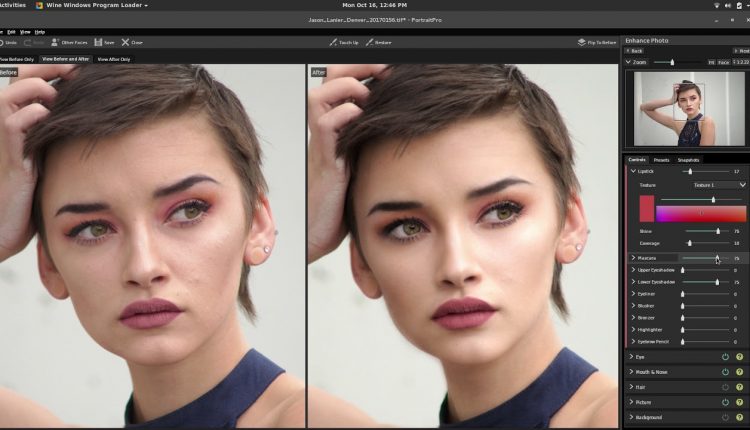The height and width of the screenshot is (430, 750).
Task: Switch to the Snapshots tab
Action: coord(688,160)
